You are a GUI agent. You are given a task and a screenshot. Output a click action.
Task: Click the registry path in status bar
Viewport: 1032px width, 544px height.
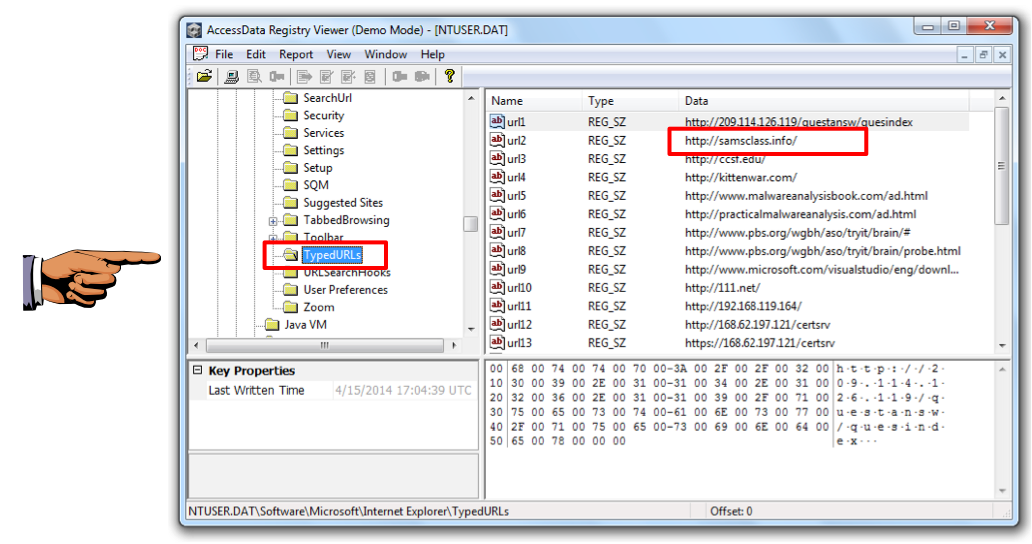click(349, 511)
